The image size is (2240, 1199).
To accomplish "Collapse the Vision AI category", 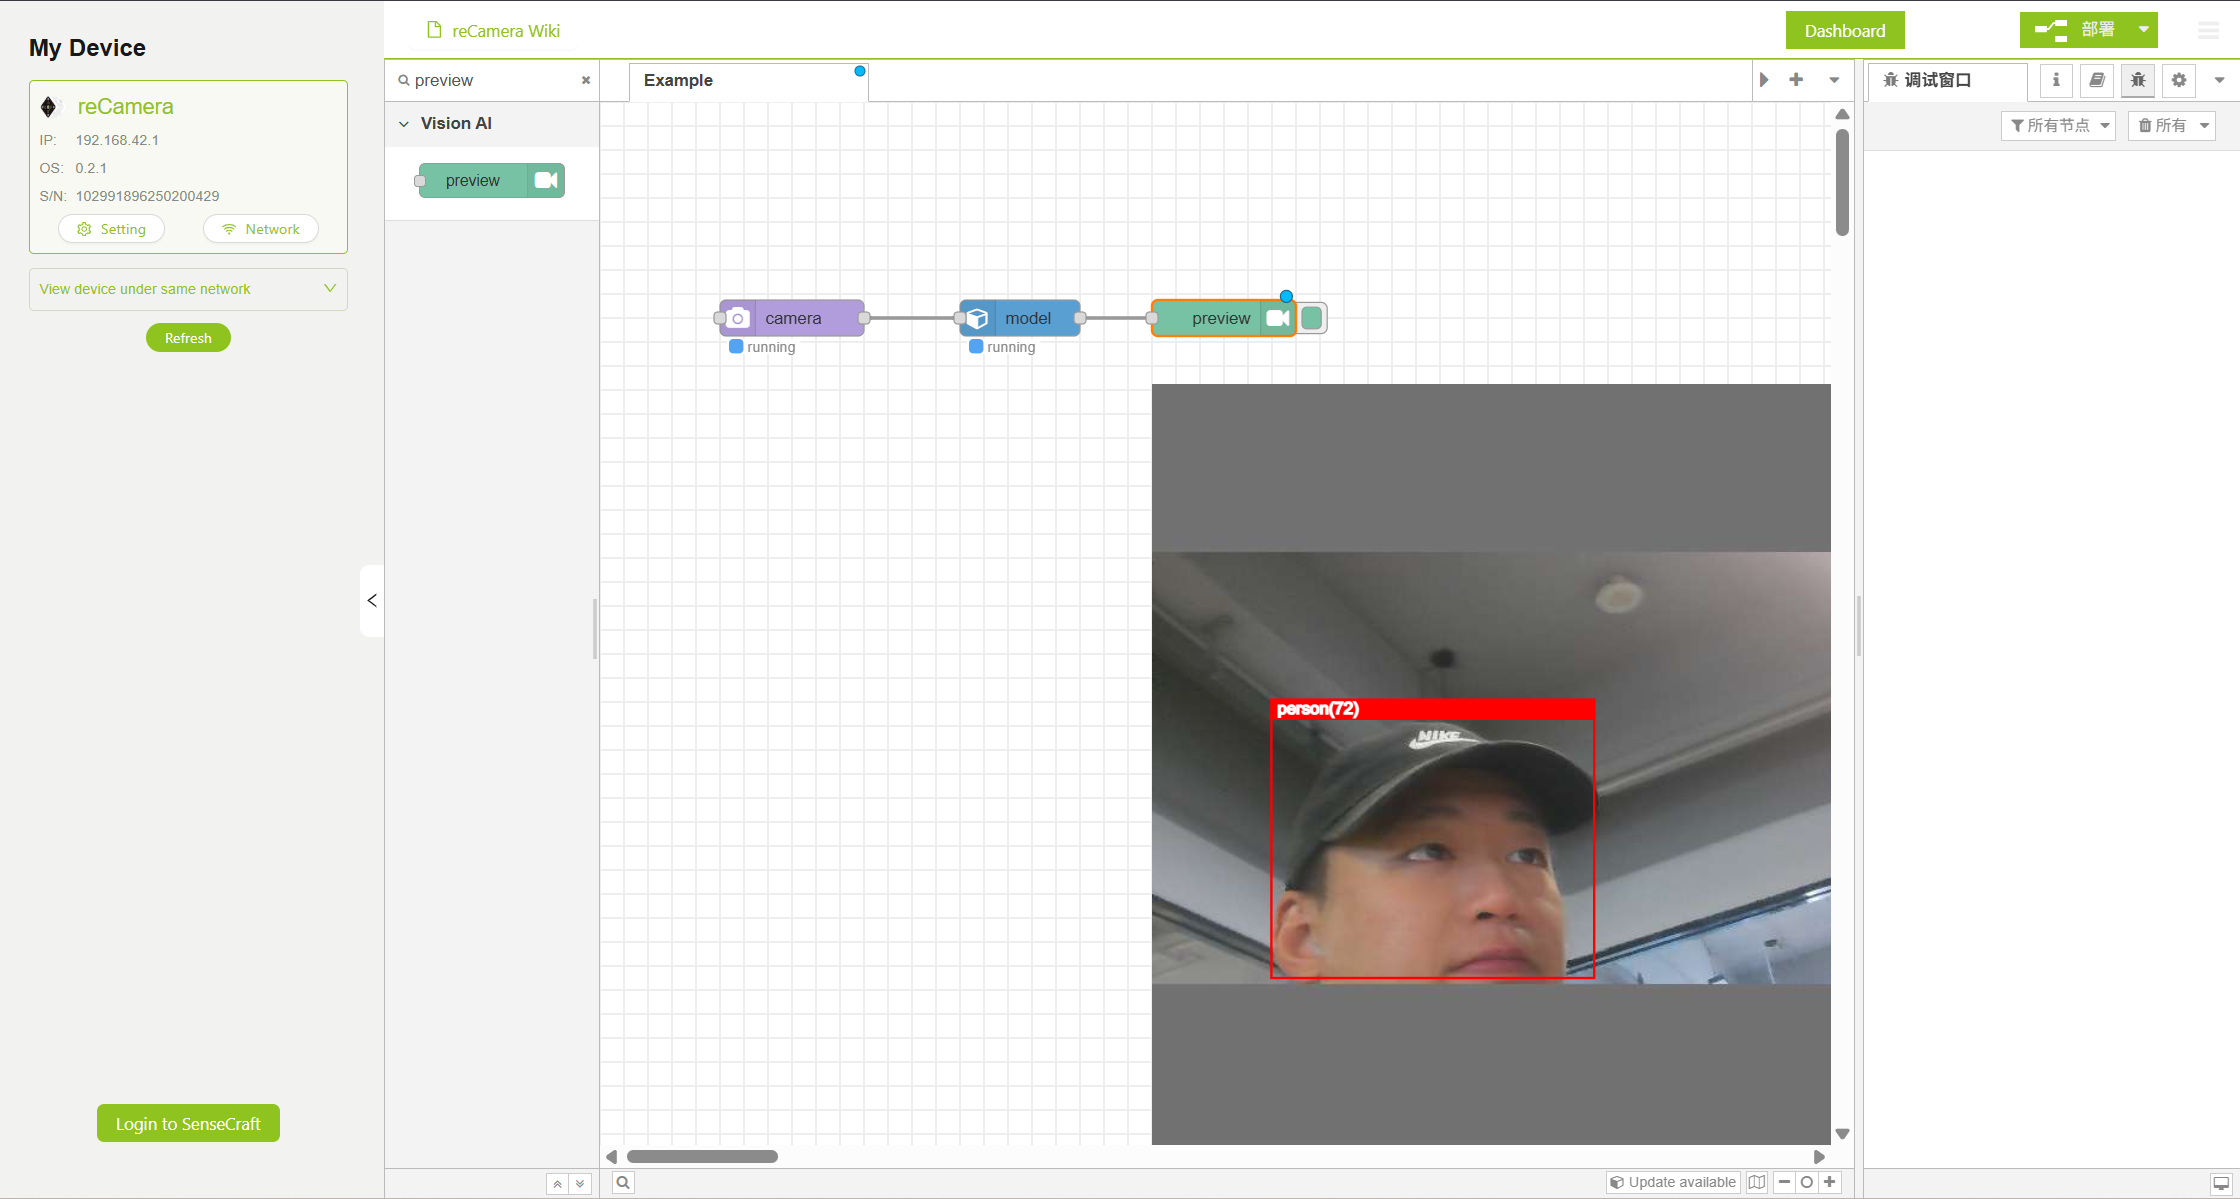I will coord(404,124).
